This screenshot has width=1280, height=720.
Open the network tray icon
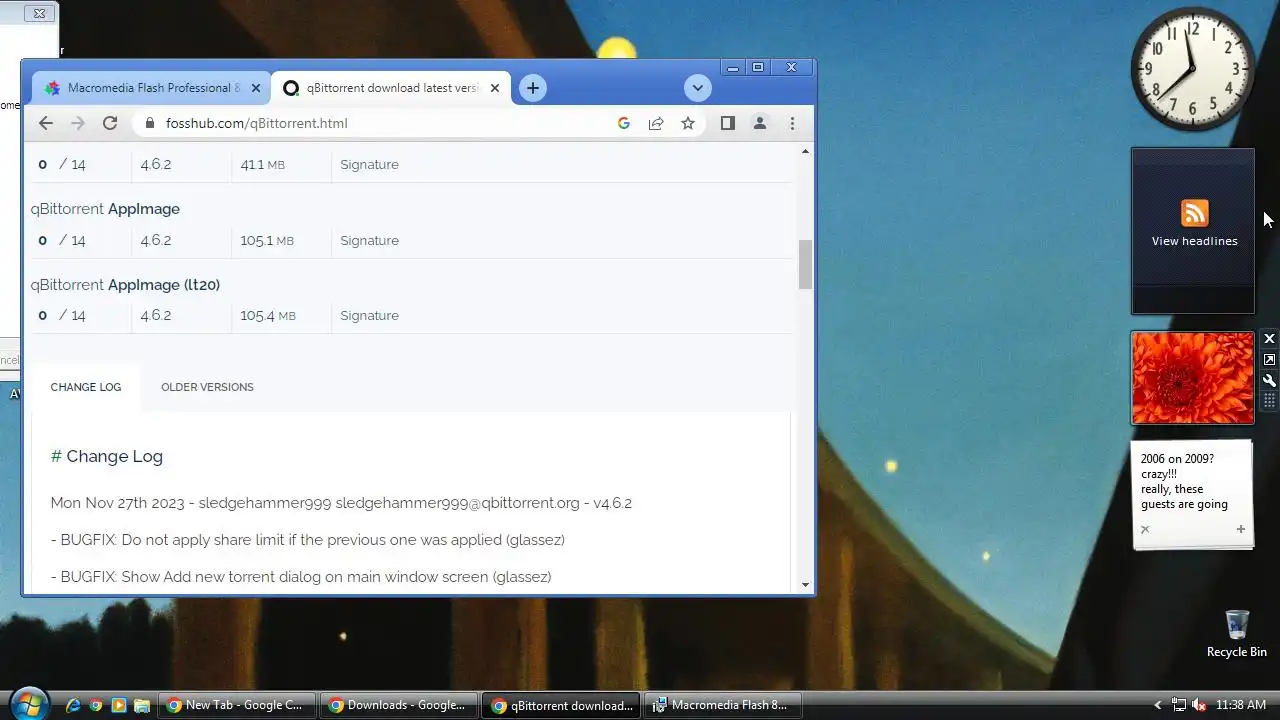point(1179,705)
